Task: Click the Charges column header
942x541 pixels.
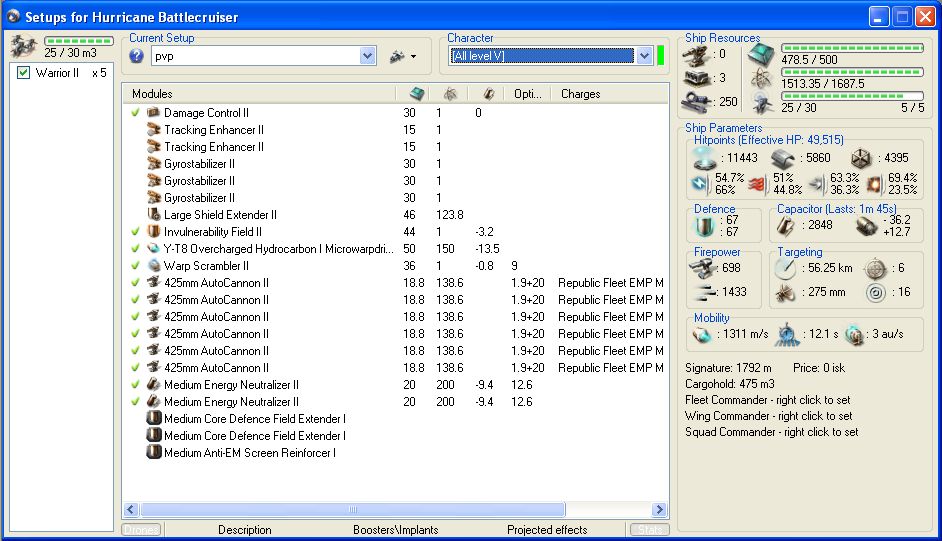Action: point(581,94)
